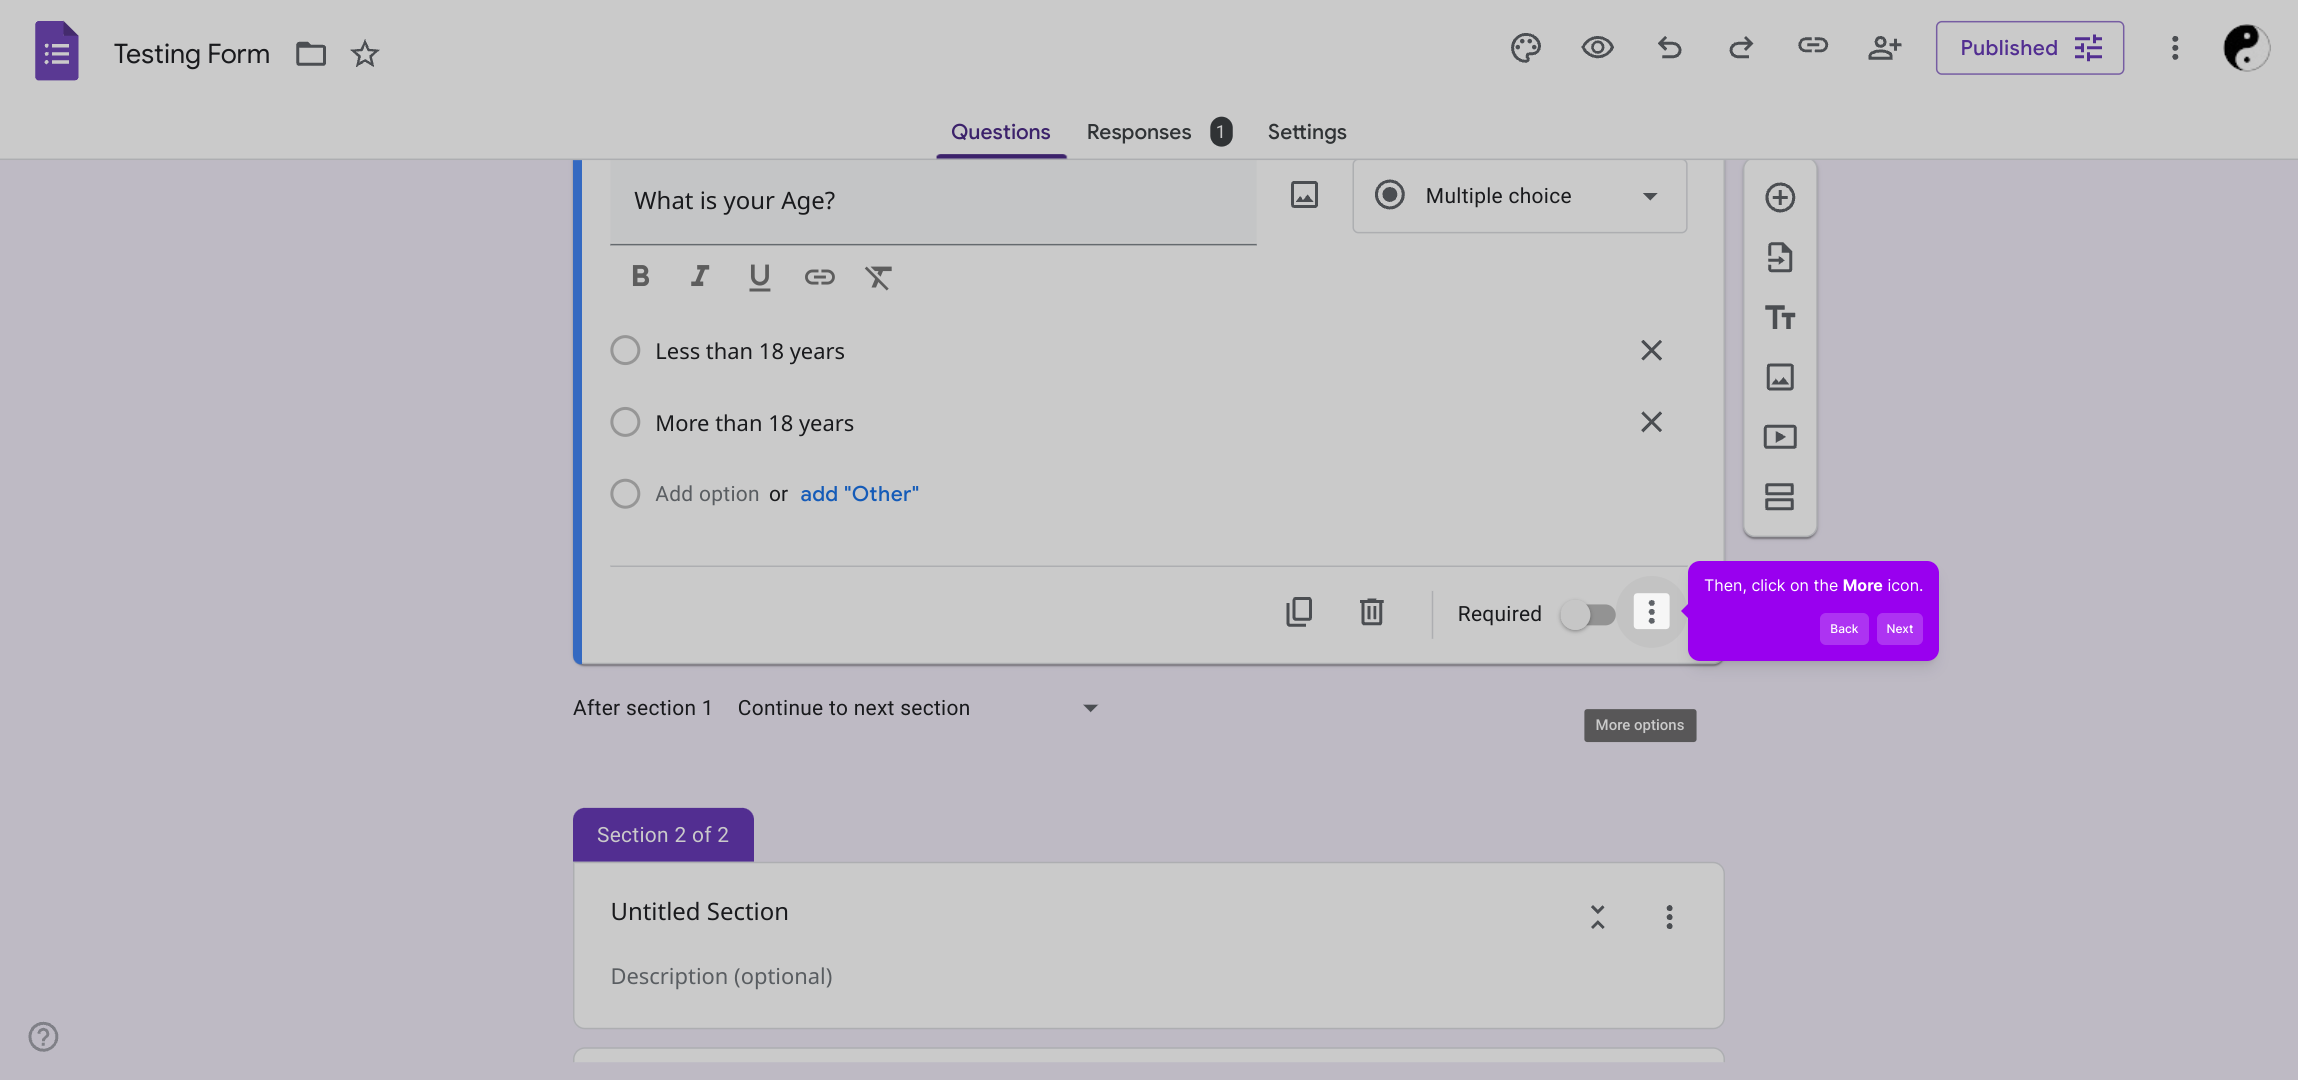This screenshot has width=2298, height=1080.
Task: Click the Google Forms home logo
Action: pyautogui.click(x=57, y=51)
